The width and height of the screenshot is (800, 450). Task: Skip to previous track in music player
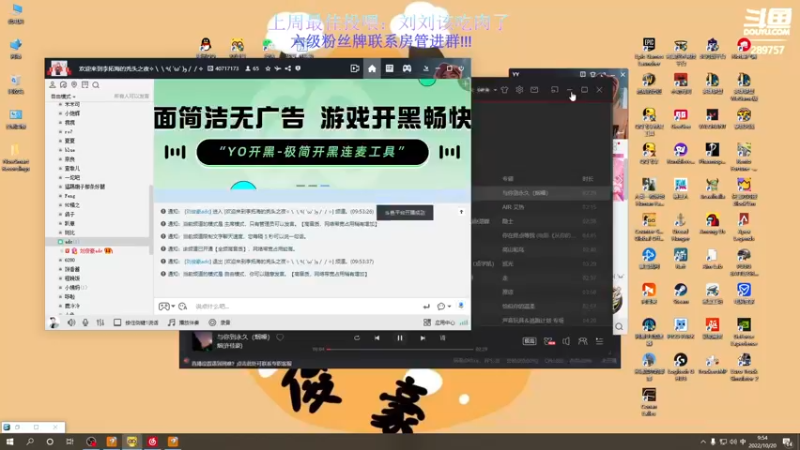point(377,338)
